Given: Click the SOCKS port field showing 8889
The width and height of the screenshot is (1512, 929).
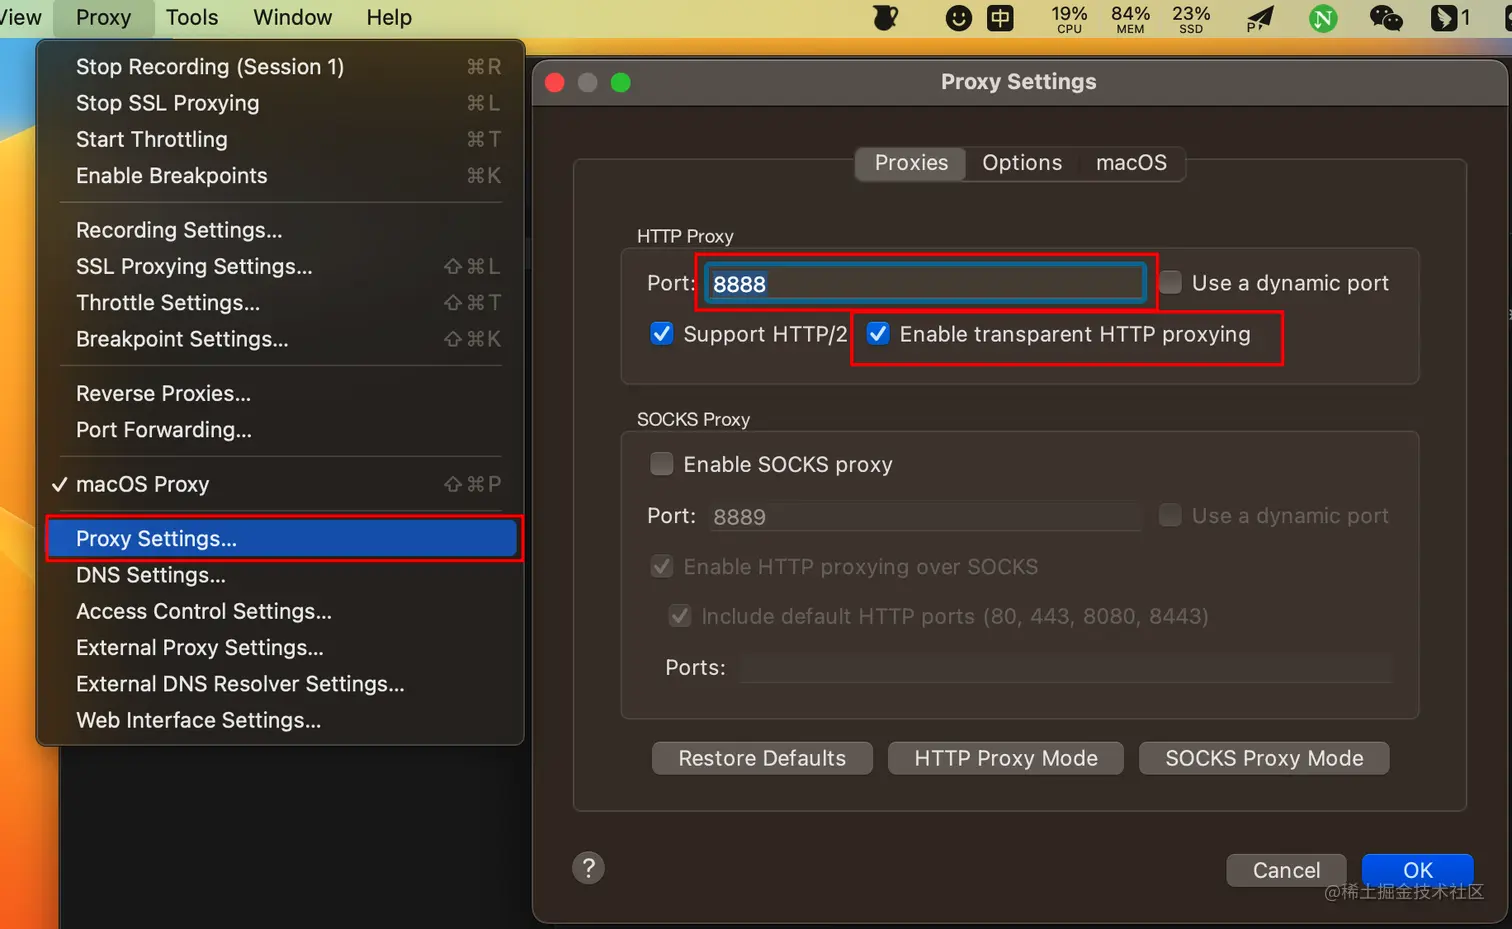Looking at the screenshot, I should (x=925, y=517).
